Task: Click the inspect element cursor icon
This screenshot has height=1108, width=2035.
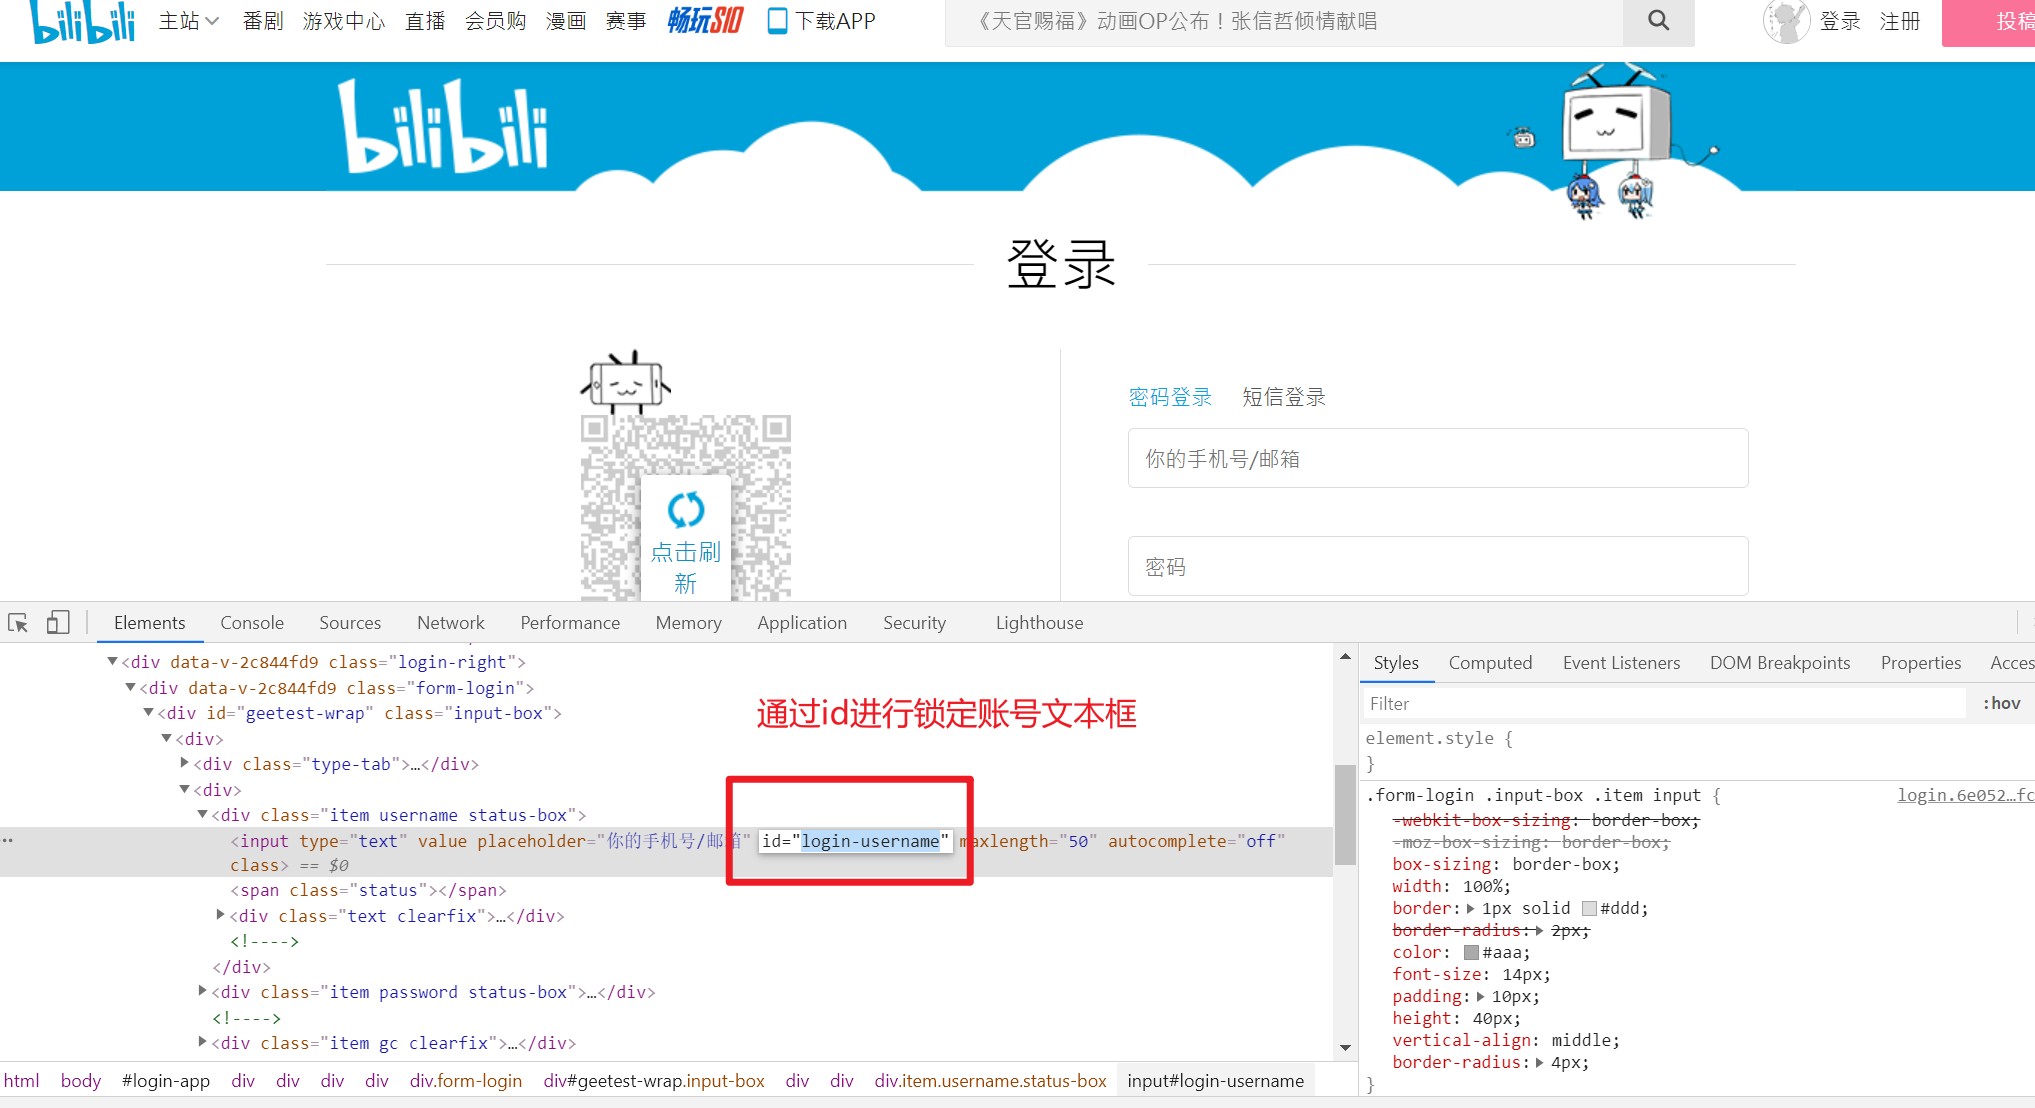Action: point(20,624)
